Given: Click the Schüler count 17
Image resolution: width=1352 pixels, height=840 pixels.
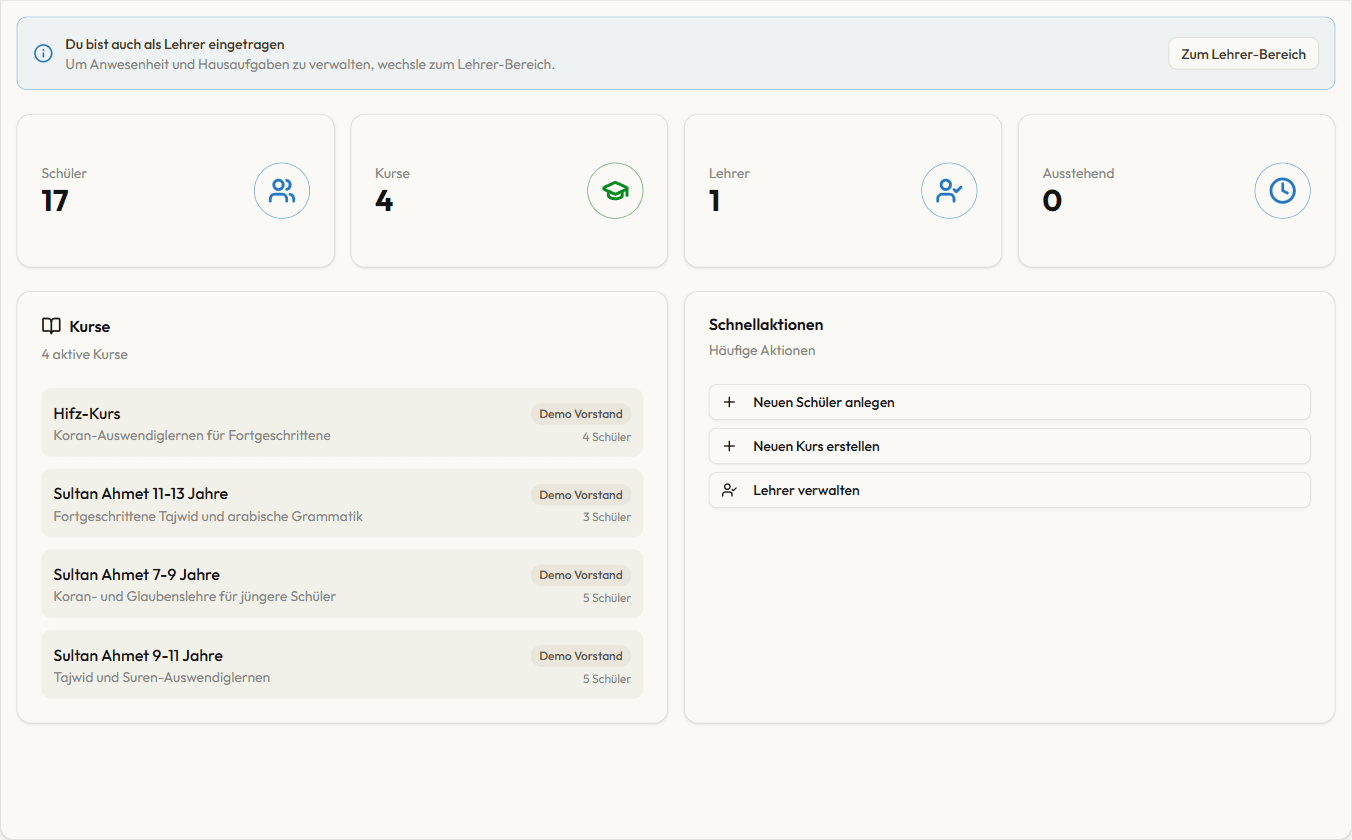Looking at the screenshot, I should [x=55, y=201].
